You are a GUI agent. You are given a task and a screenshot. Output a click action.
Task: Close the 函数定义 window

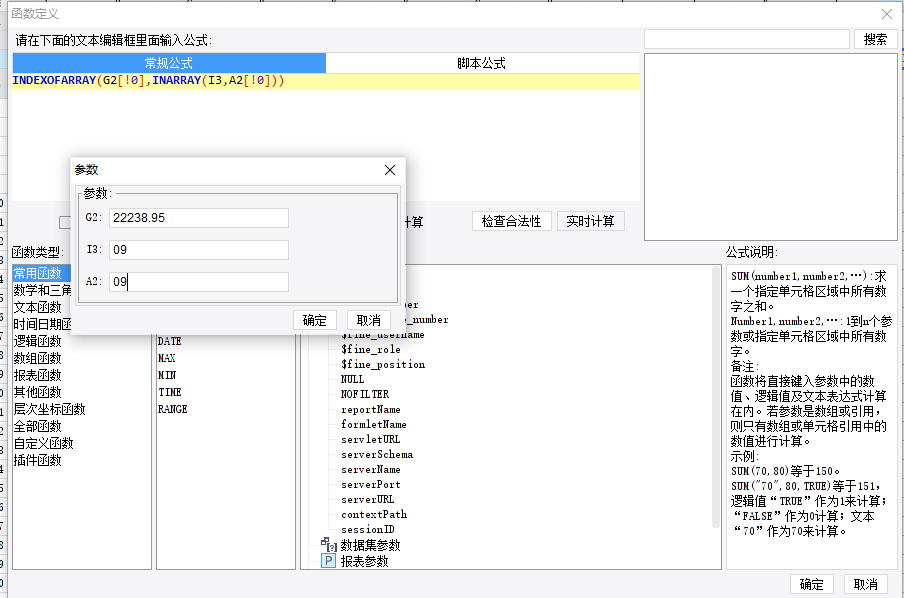tap(887, 14)
